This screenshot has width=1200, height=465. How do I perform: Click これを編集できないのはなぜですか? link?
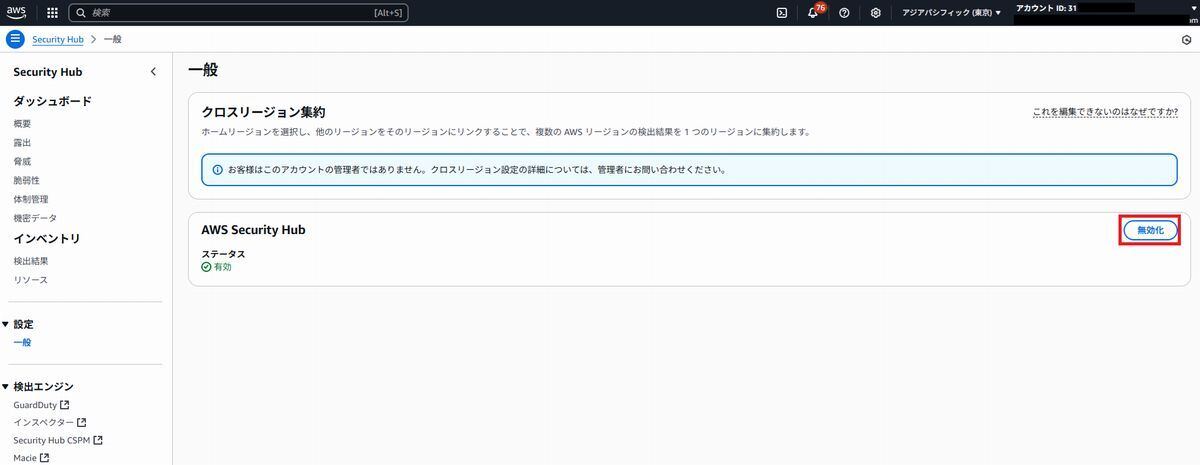tap(1105, 112)
